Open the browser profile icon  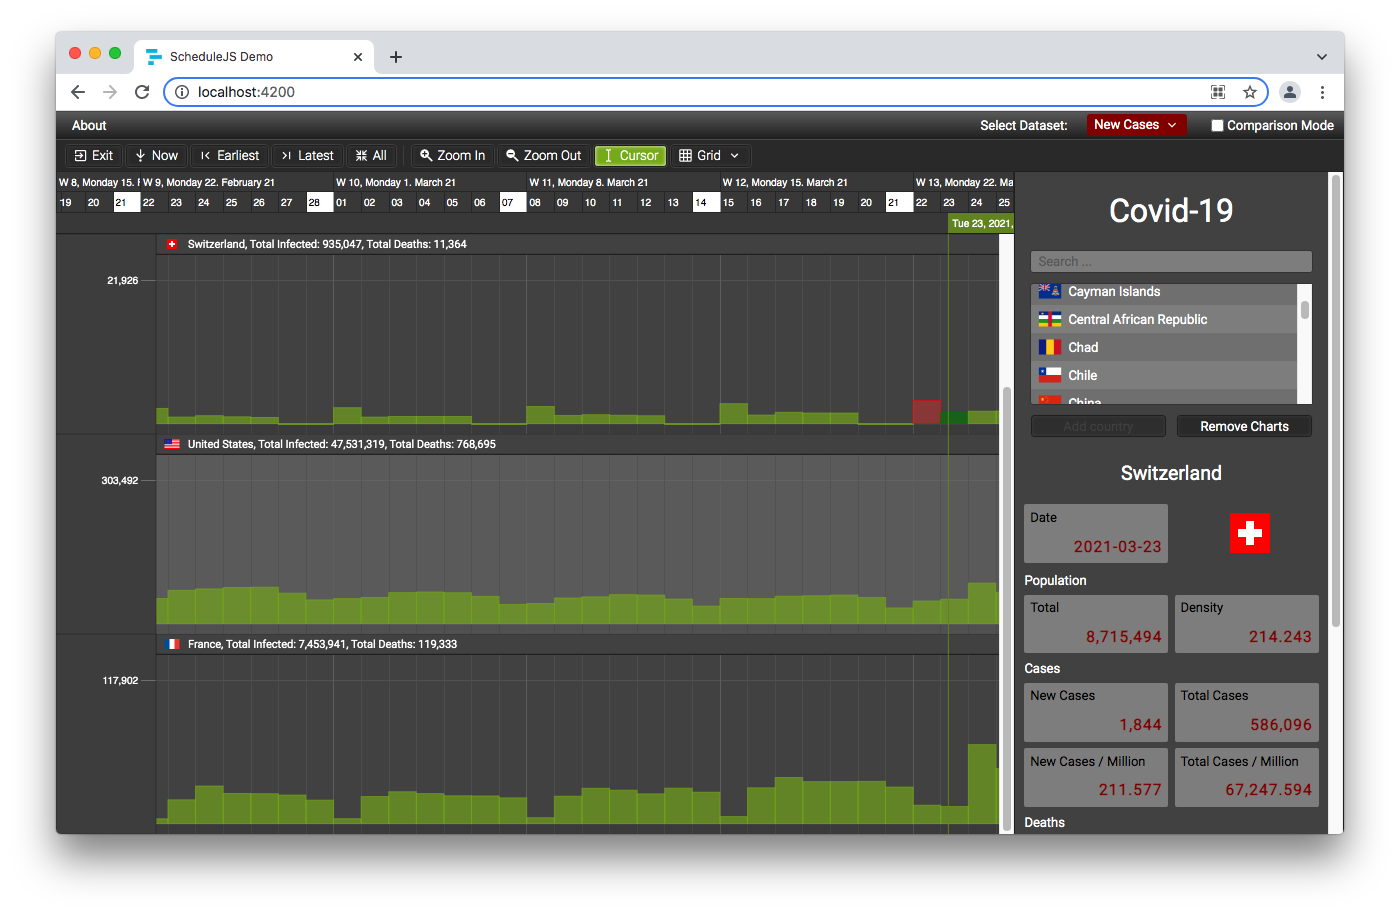(1290, 92)
